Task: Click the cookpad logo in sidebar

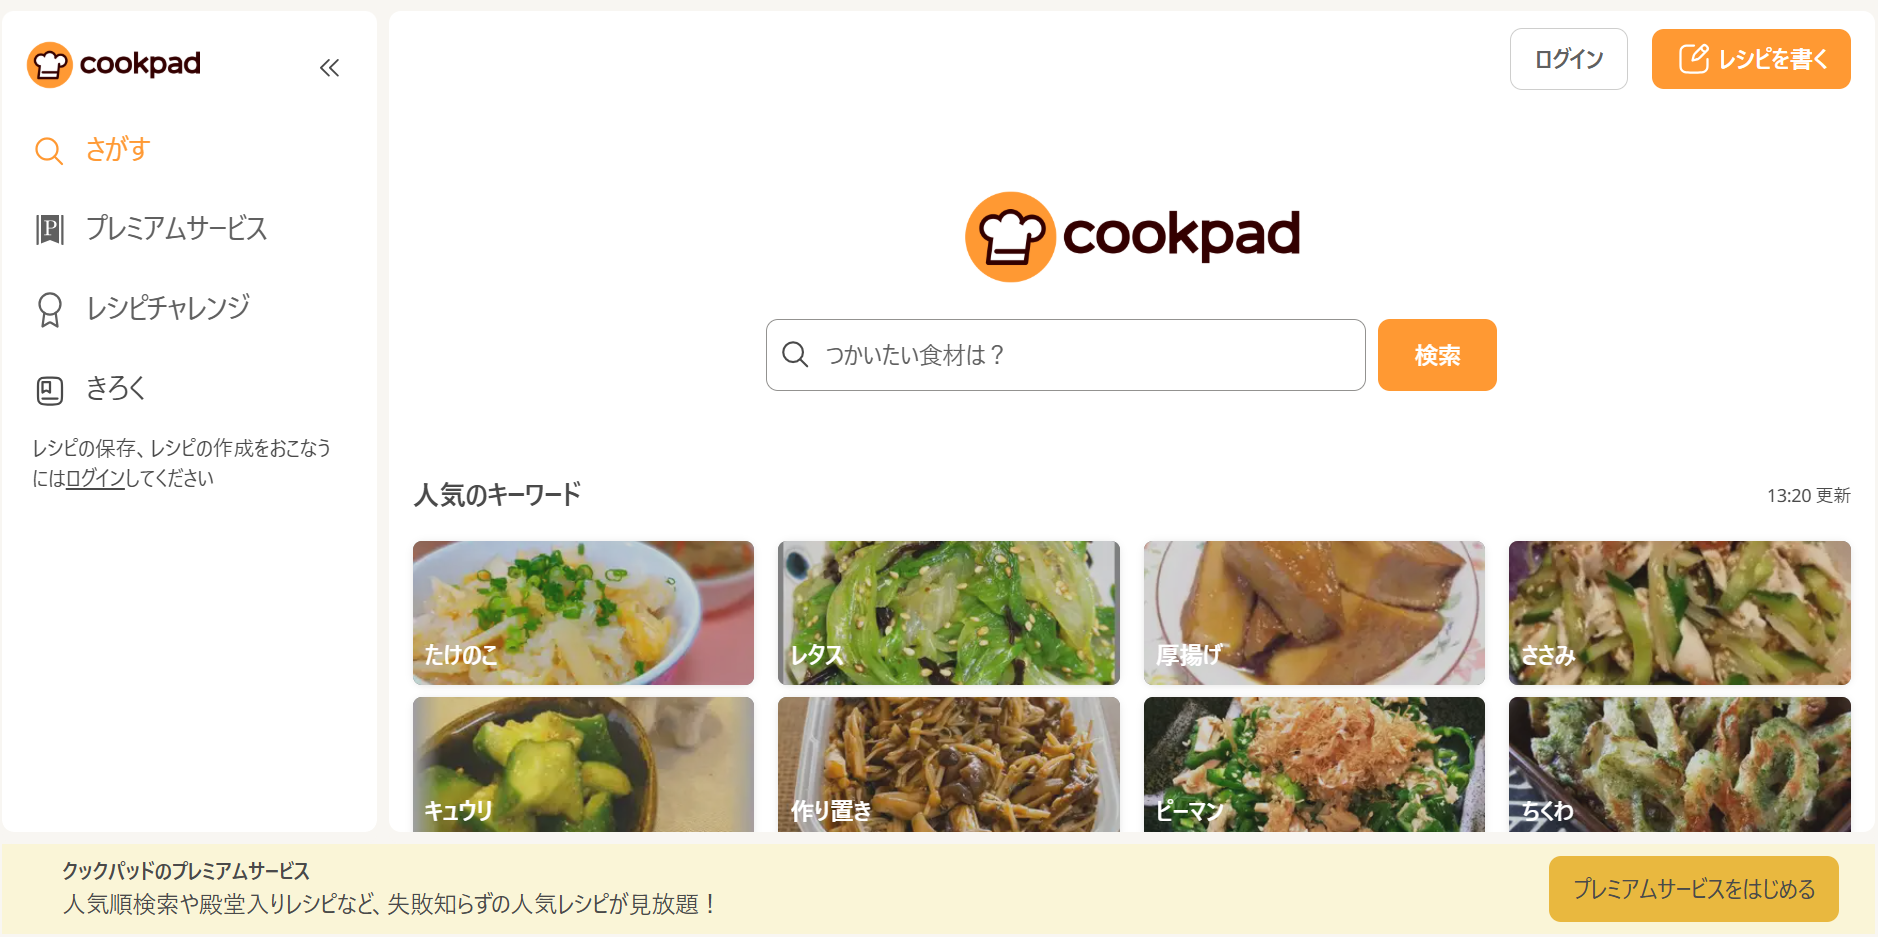Action: (x=114, y=65)
